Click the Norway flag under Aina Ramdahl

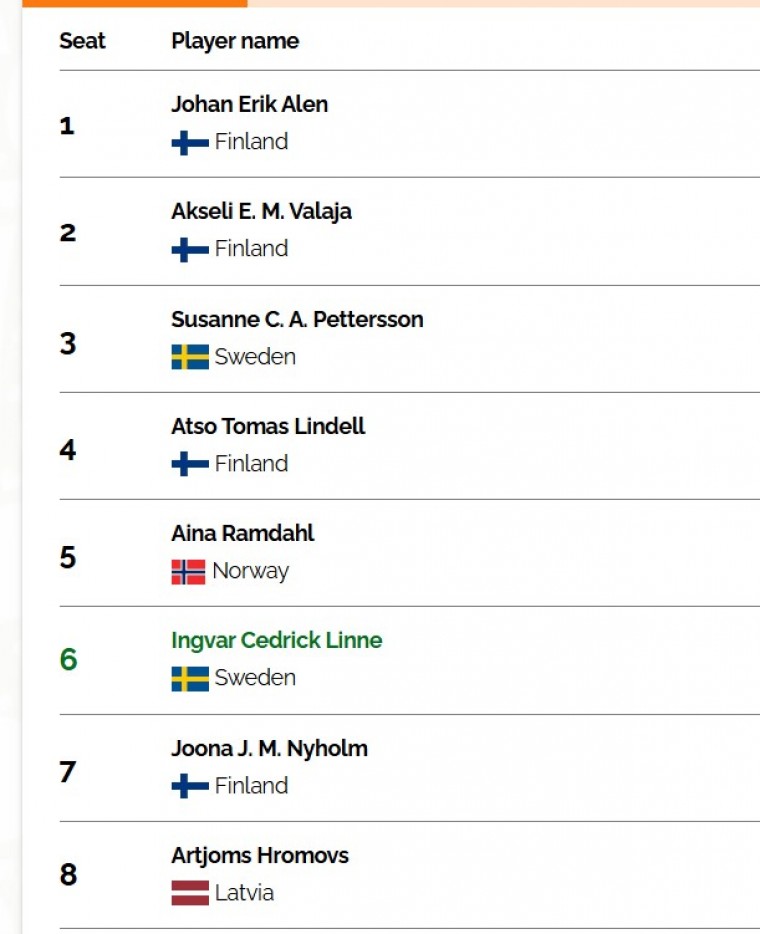[x=188, y=572]
